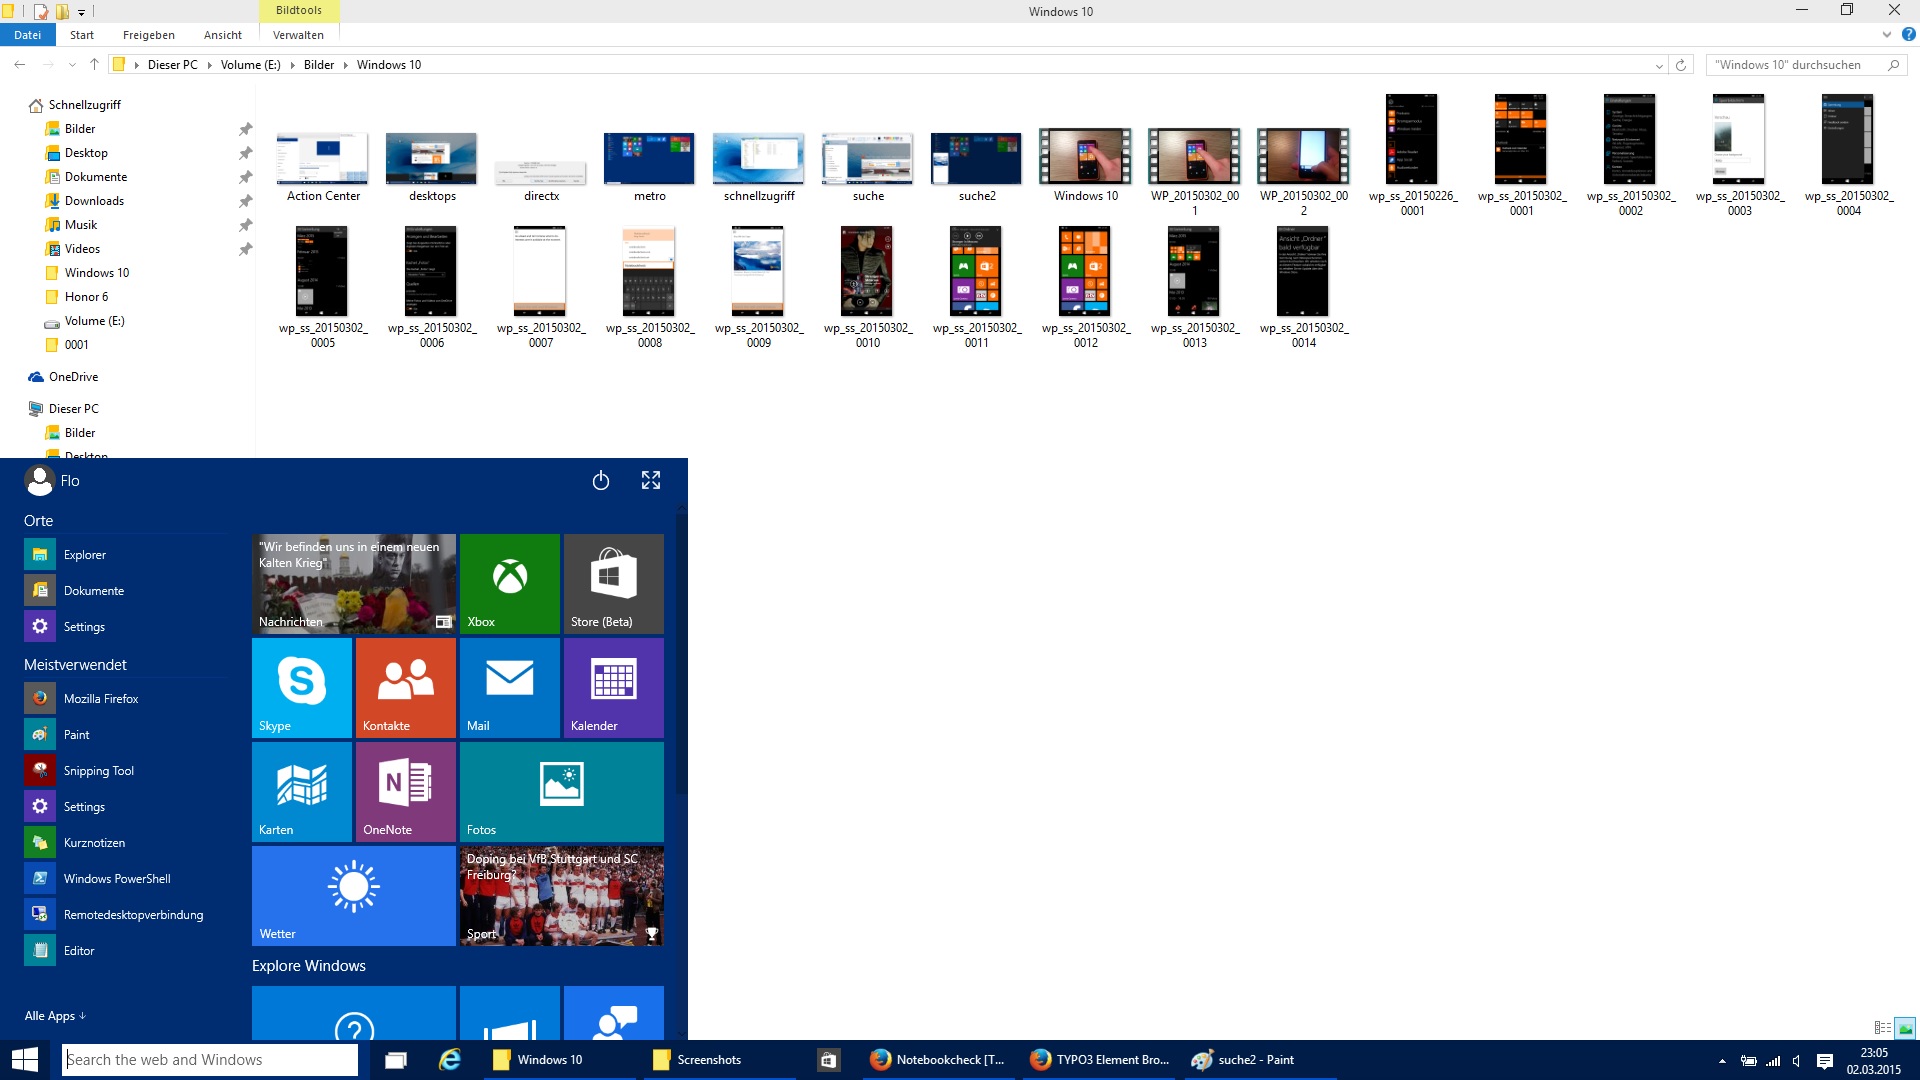This screenshot has width=1920, height=1080.
Task: Open Dokumente in Start menu Orte
Action: [126, 591]
